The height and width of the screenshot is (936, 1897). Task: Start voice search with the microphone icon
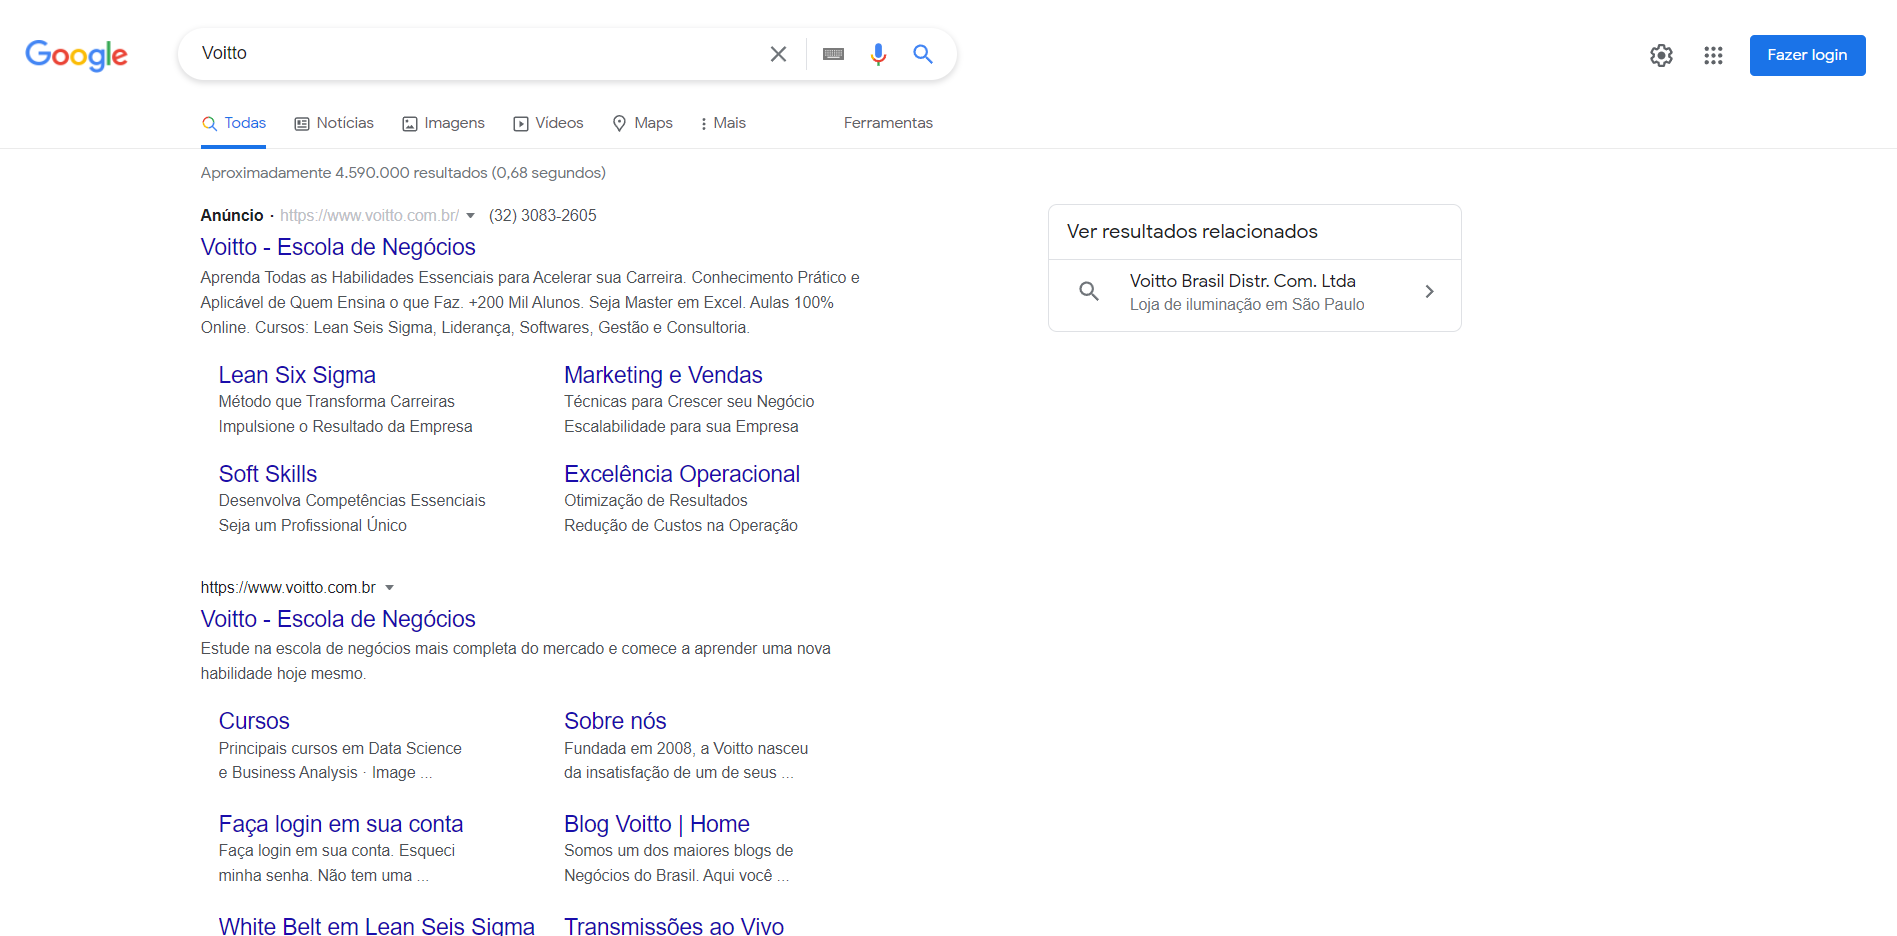point(878,54)
